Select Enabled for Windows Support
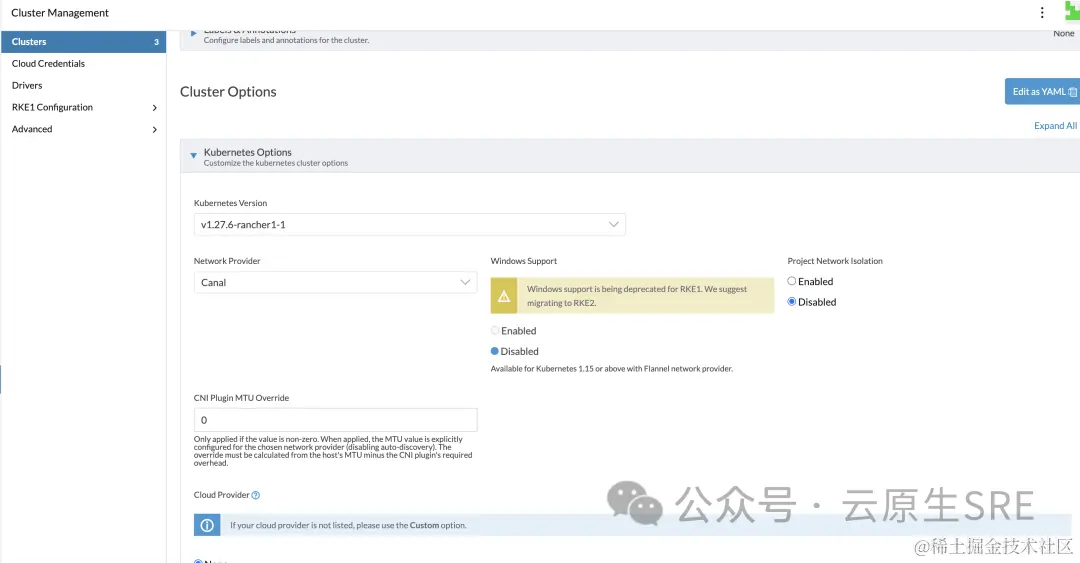This screenshot has height=563, width=1080. point(495,331)
